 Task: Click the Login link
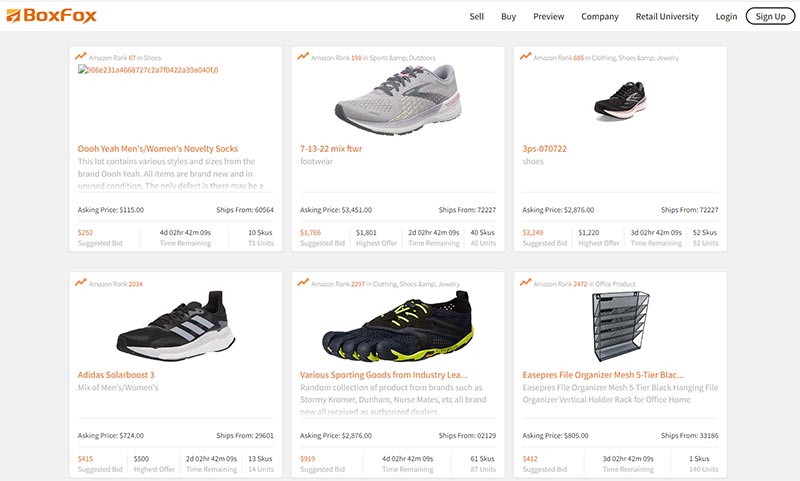[726, 16]
